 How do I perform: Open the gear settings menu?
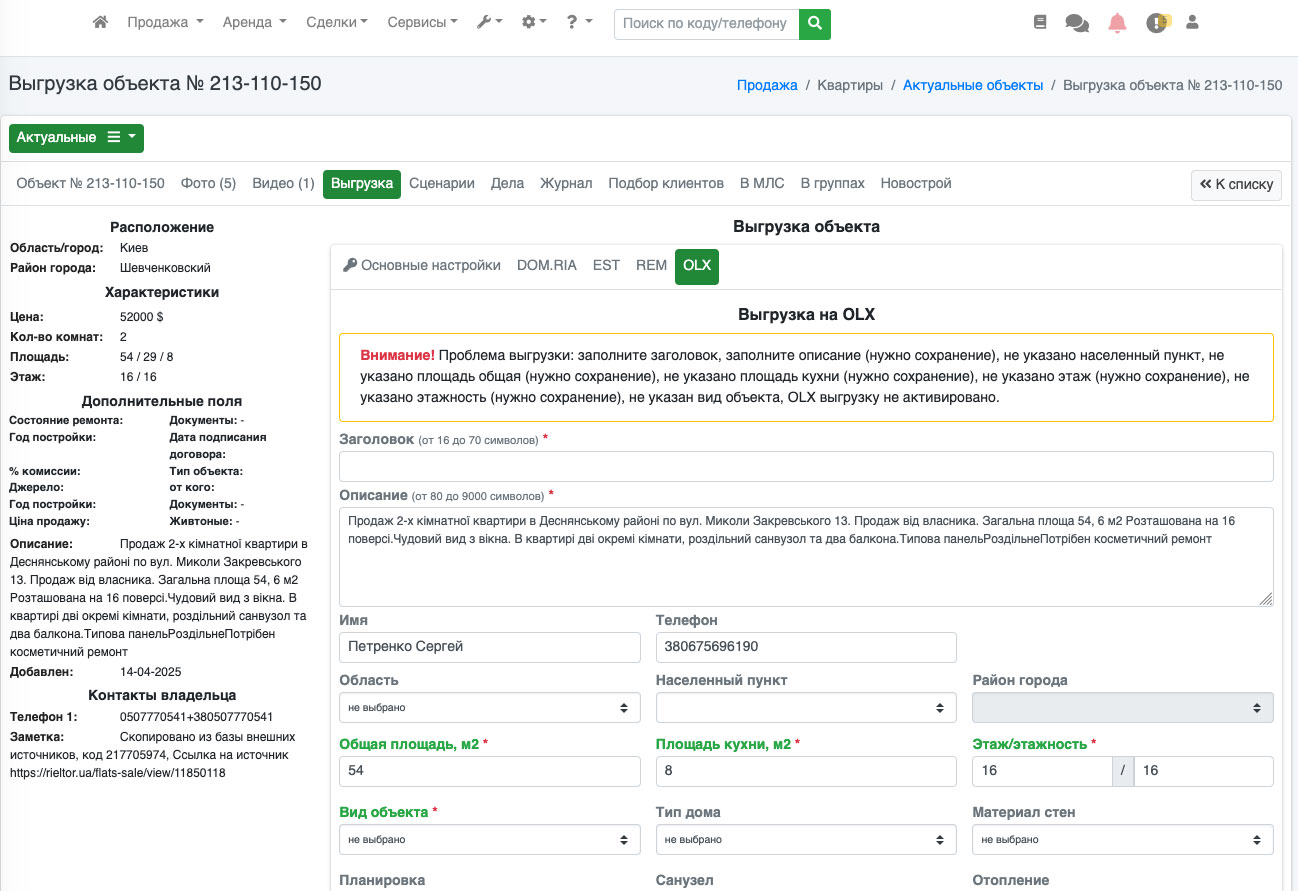pos(534,22)
